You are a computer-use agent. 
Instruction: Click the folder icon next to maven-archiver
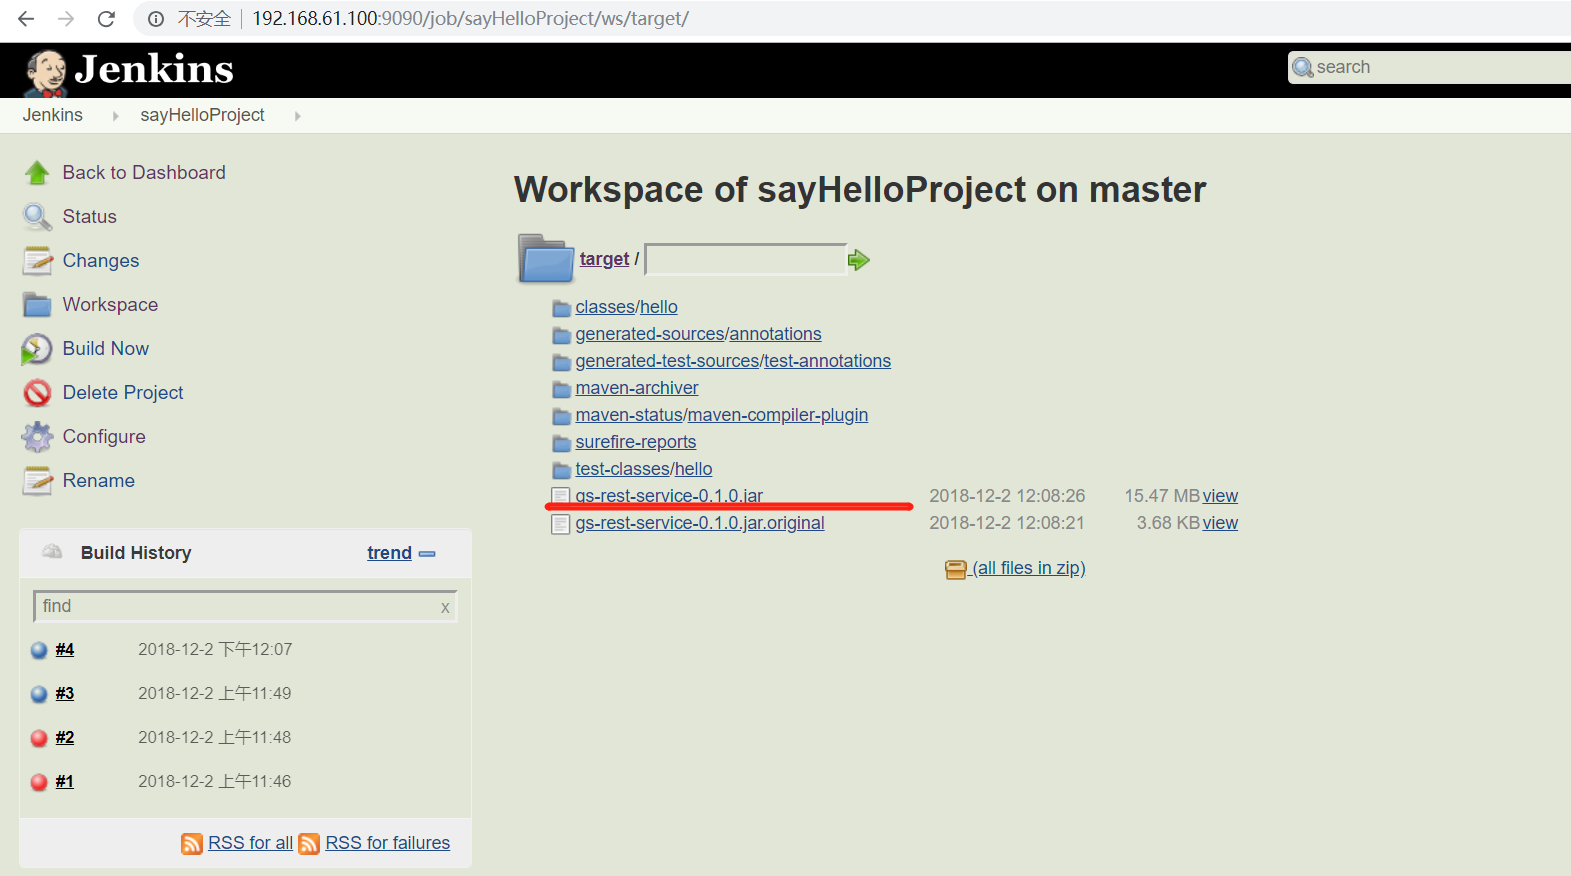point(562,389)
